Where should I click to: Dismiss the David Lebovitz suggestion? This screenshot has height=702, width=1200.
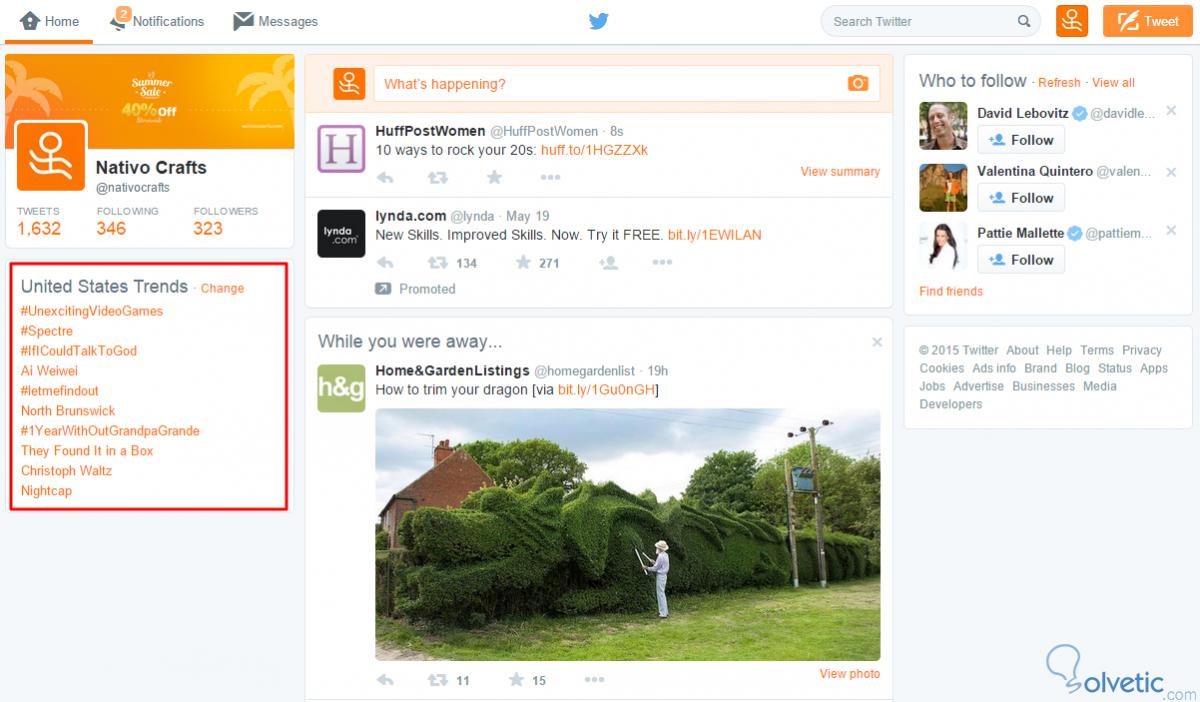[1172, 111]
